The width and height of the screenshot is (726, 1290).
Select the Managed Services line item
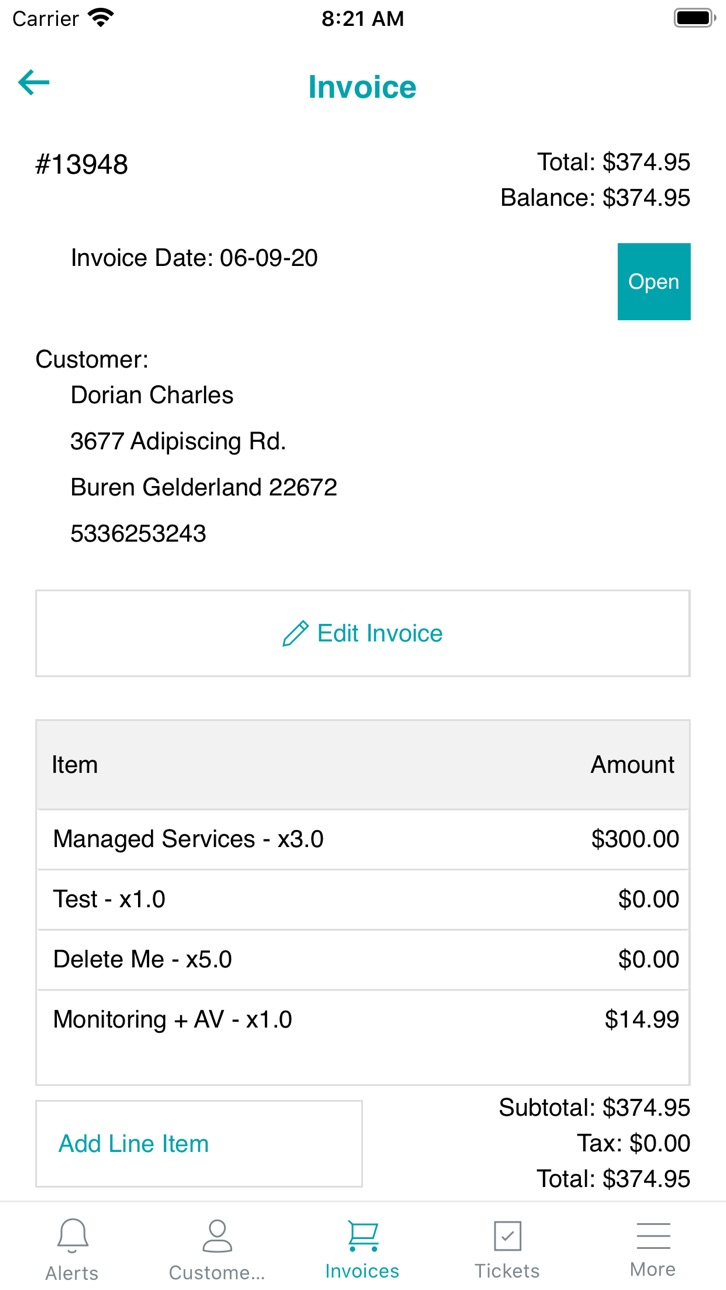tap(363, 839)
